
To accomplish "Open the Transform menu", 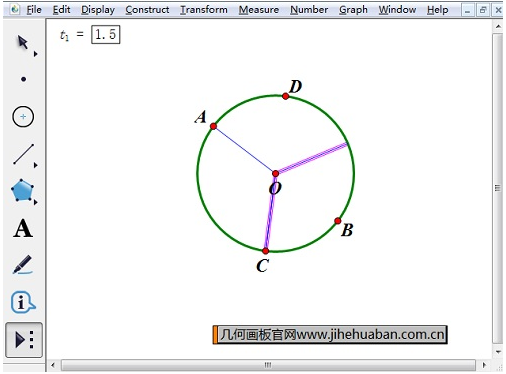I will [x=204, y=10].
